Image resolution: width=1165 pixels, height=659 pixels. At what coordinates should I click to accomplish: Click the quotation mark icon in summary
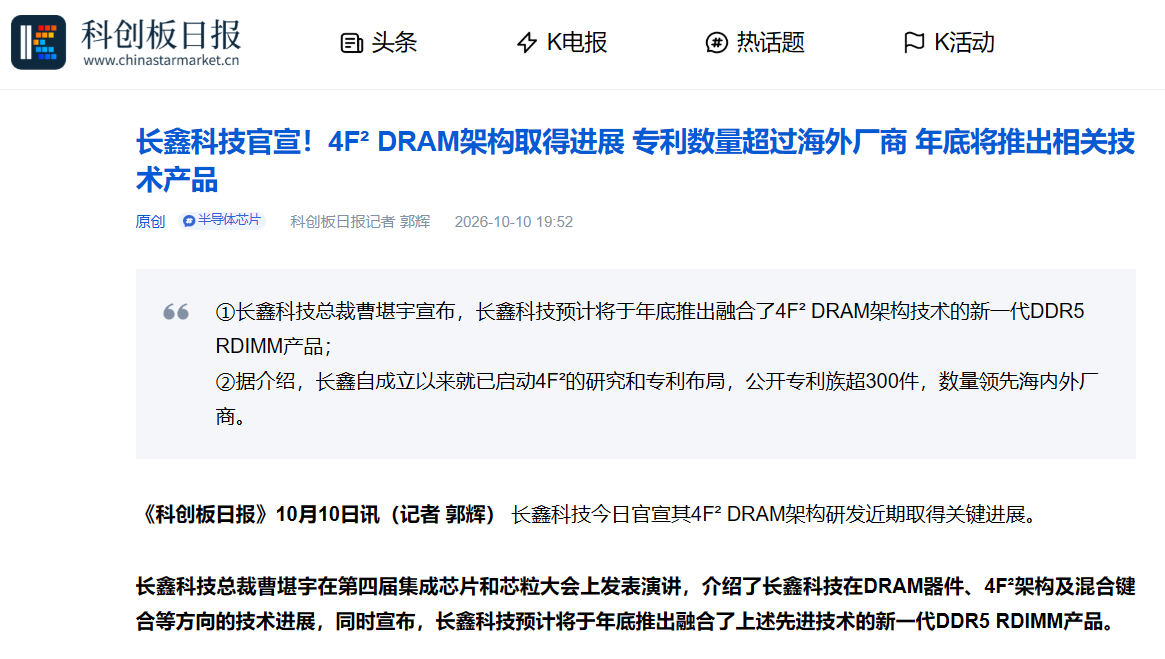click(176, 312)
